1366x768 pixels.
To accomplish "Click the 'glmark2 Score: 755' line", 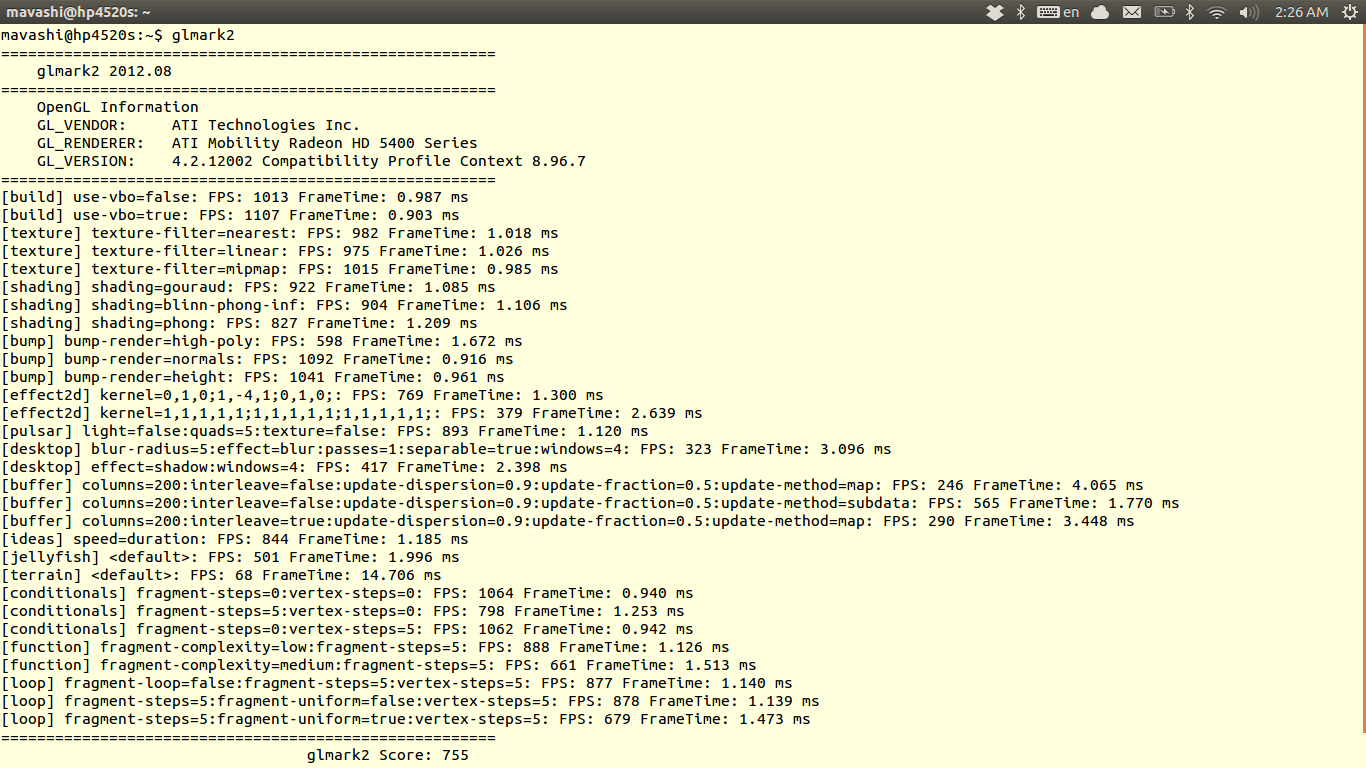I will click(x=387, y=755).
